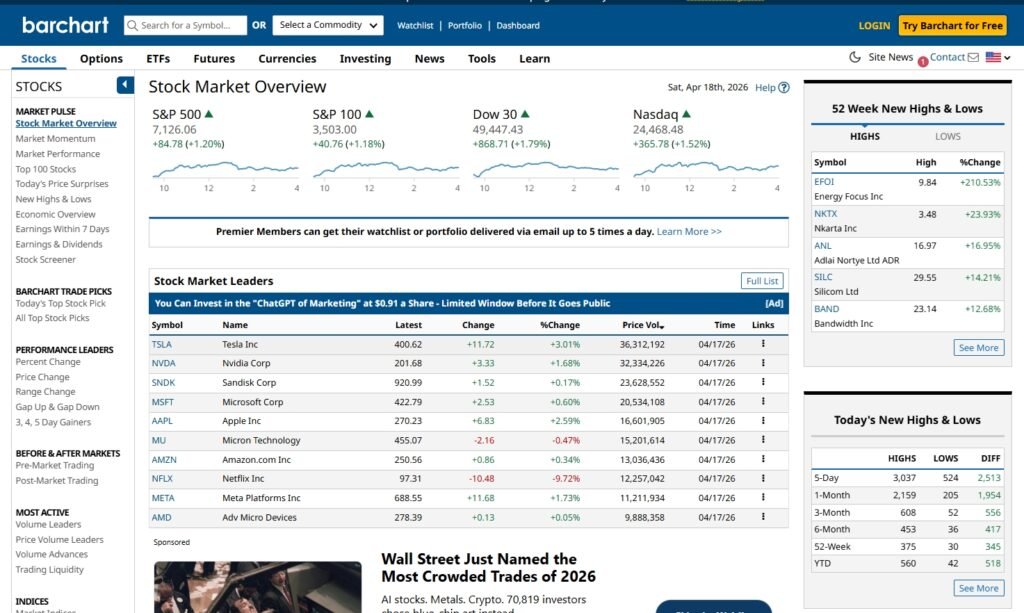Open the Watchlist link
Viewport: 1024px width, 613px height.
(415, 25)
